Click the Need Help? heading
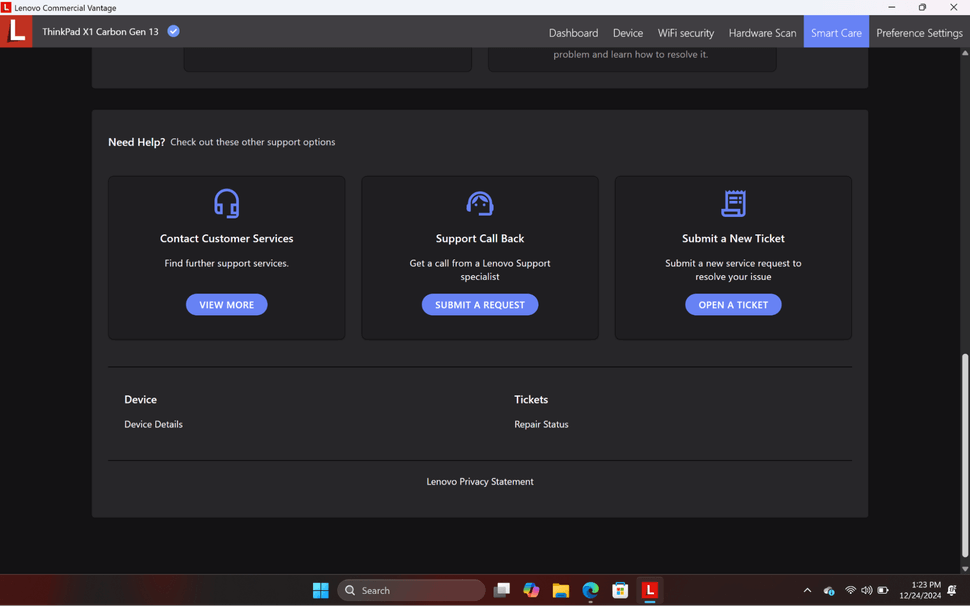 [x=136, y=142]
